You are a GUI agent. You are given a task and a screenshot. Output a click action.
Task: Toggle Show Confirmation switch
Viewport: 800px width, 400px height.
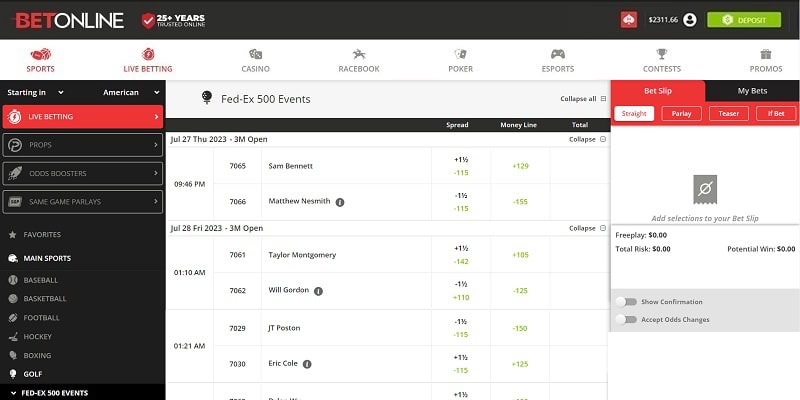tap(626, 302)
